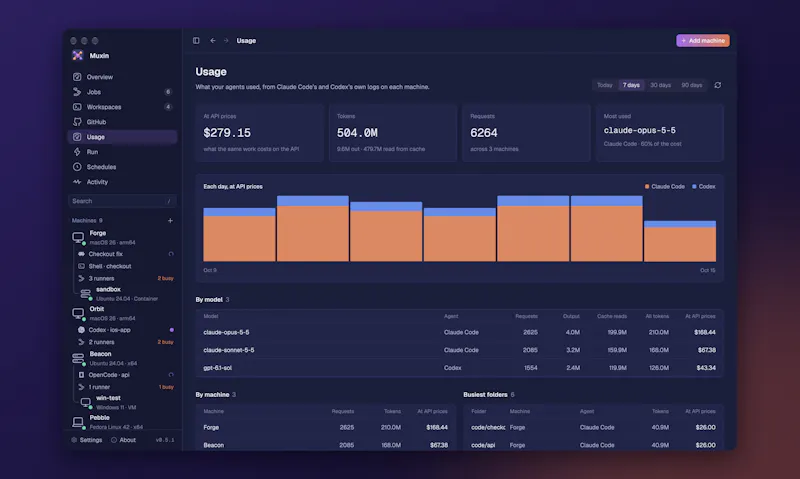Select the win-test VM
This screenshot has height=479, width=800.
(128, 402)
